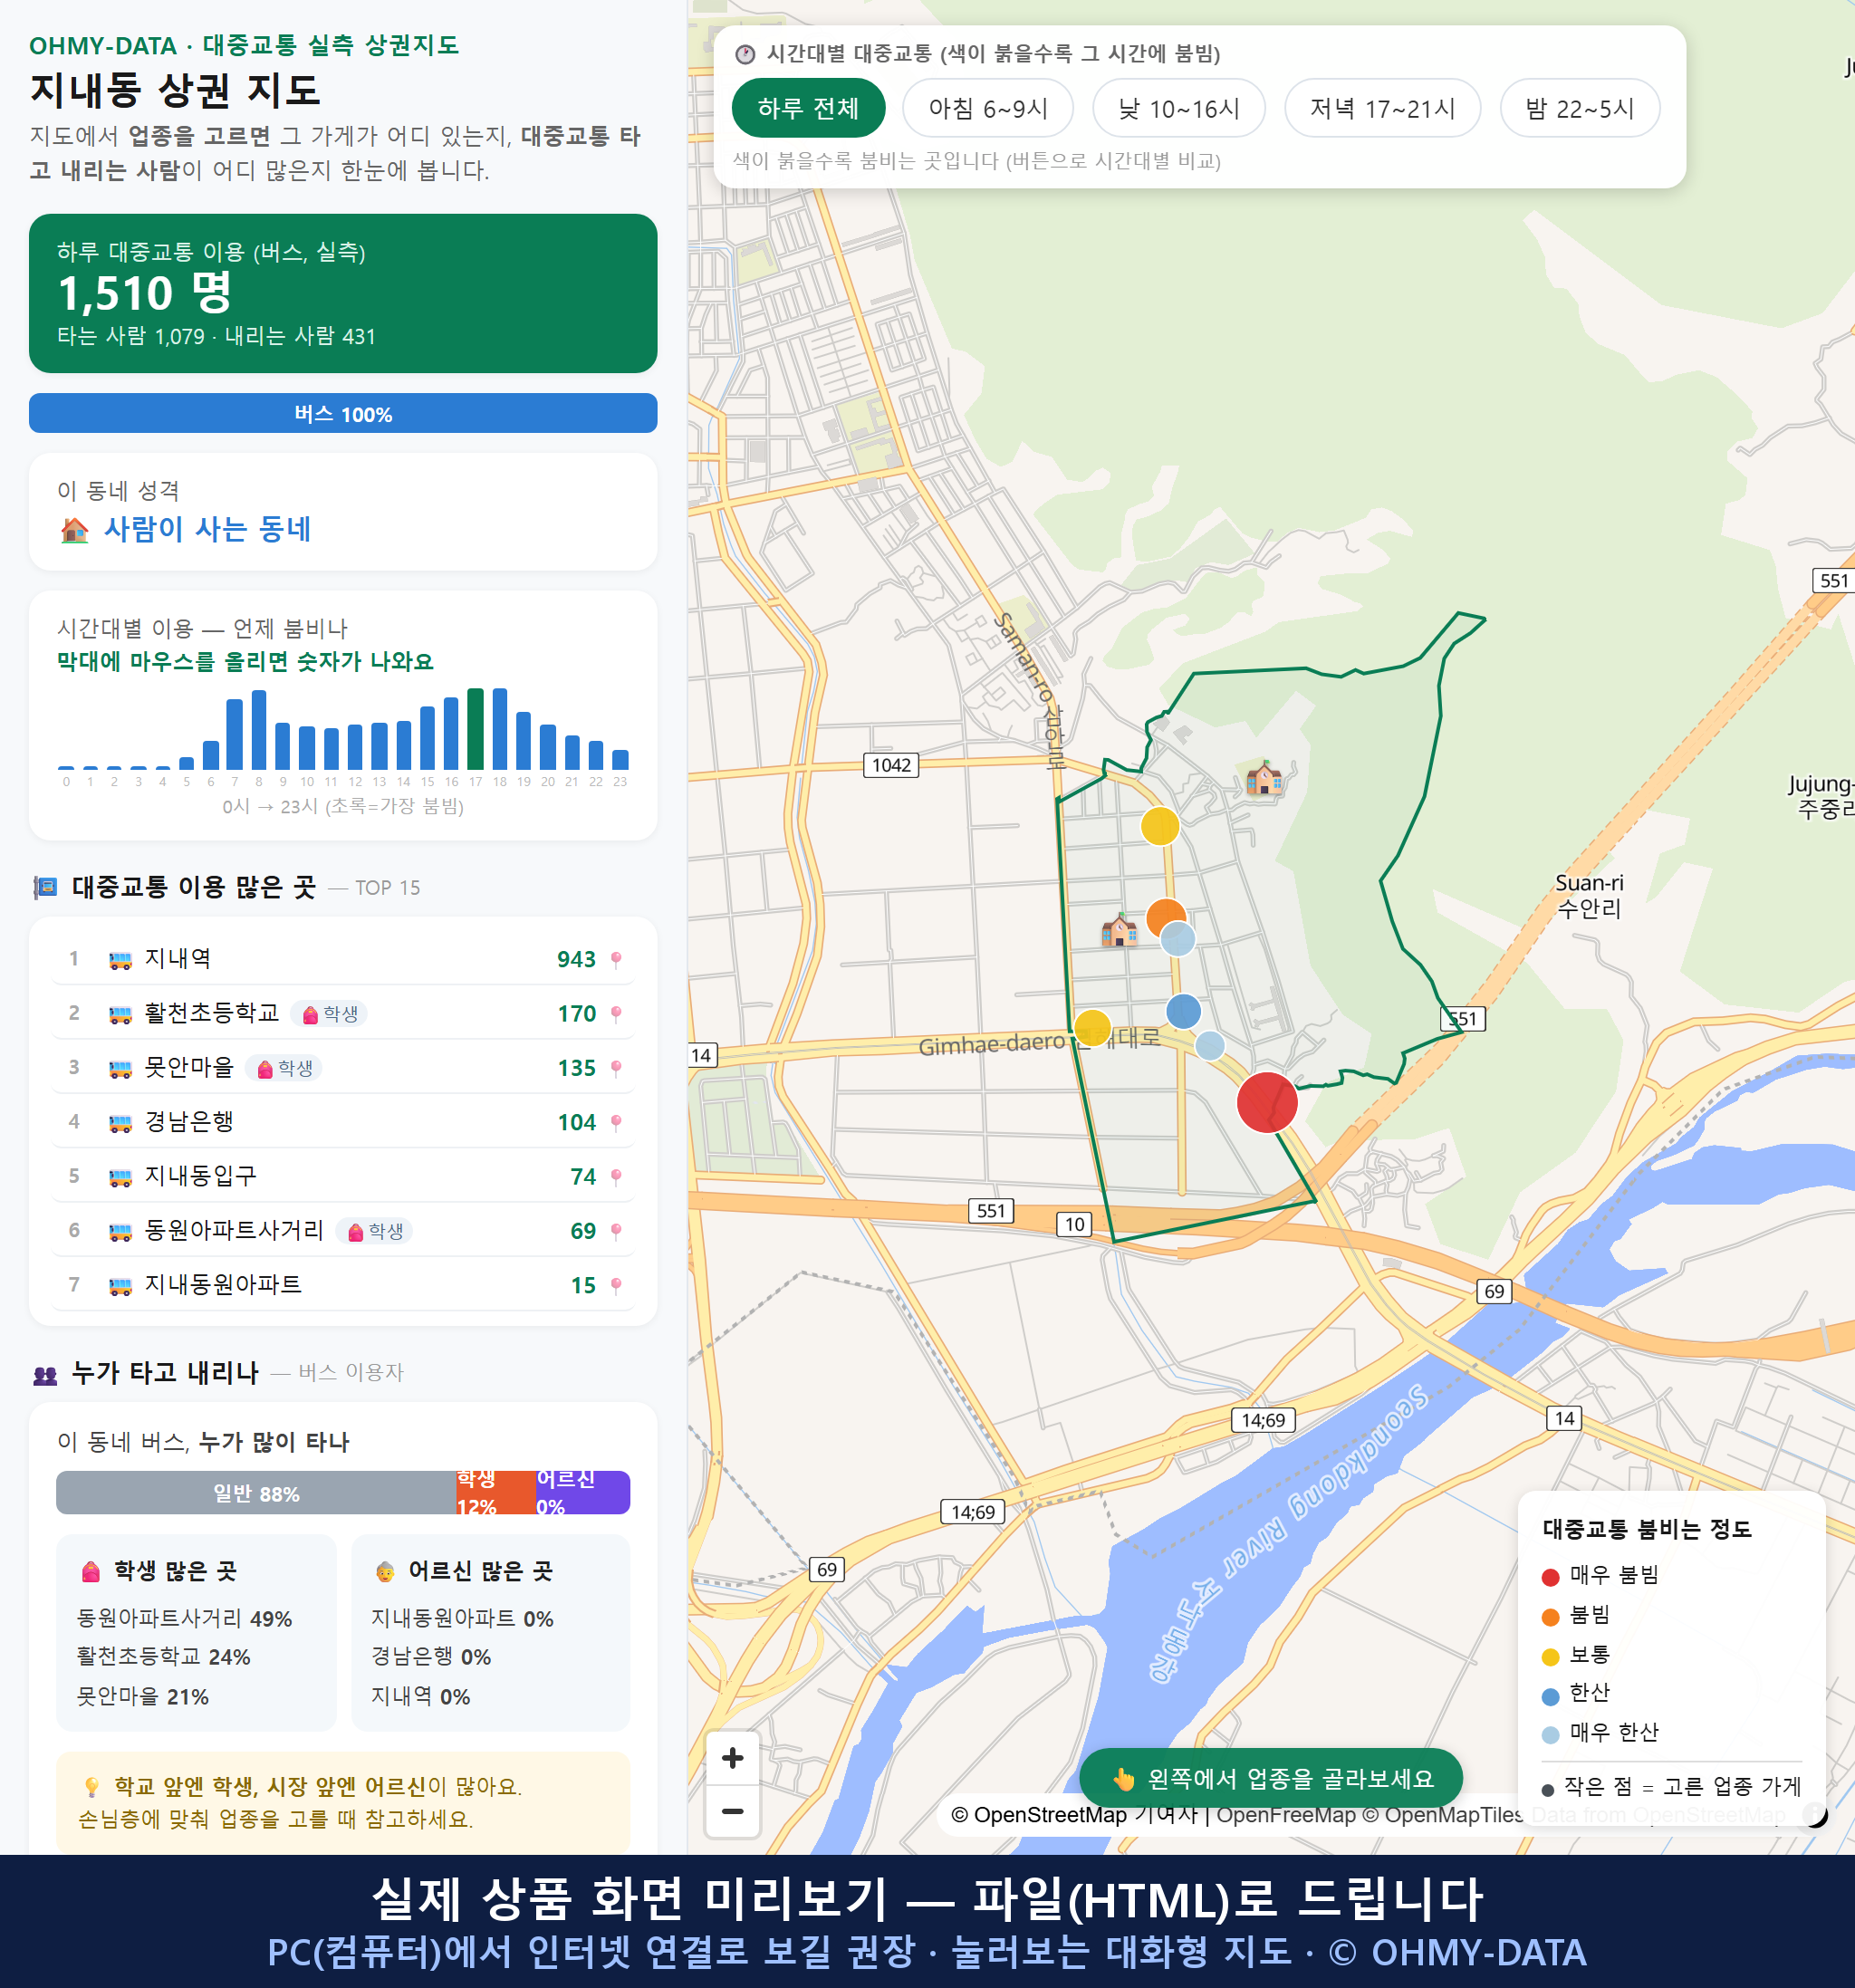Click the 학생 badge on 활천초등학교
The height and width of the screenshot is (1988, 1855).
tap(330, 1014)
